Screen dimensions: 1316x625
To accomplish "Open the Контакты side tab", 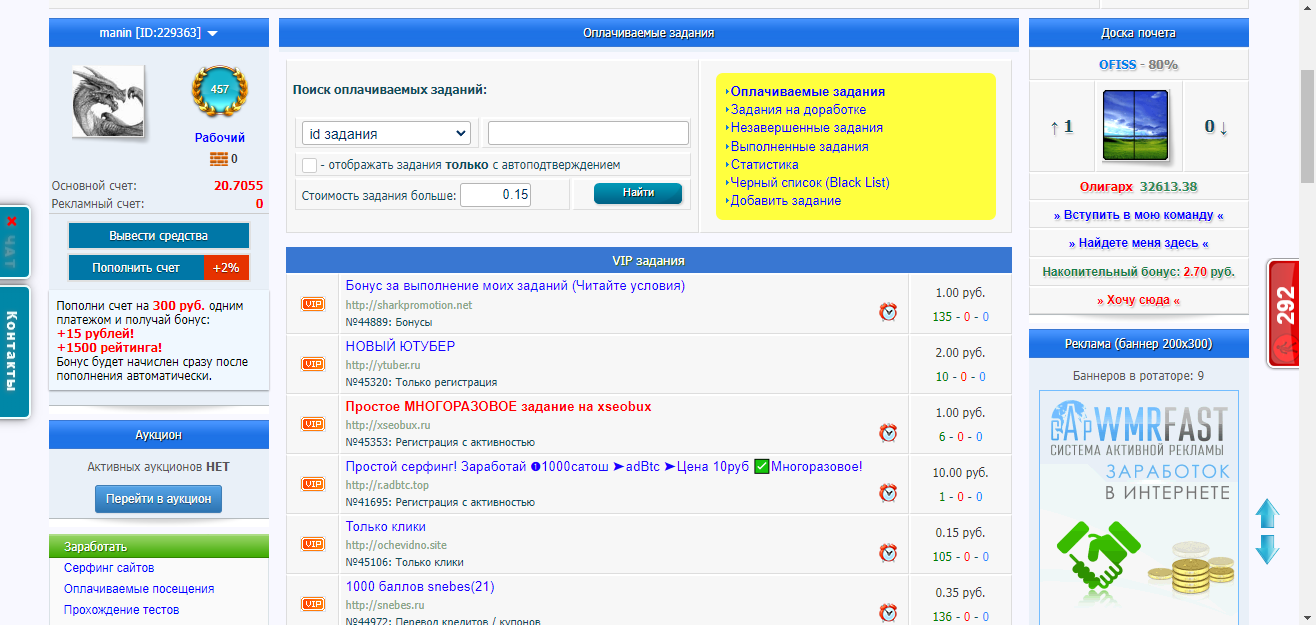I will (x=14, y=350).
